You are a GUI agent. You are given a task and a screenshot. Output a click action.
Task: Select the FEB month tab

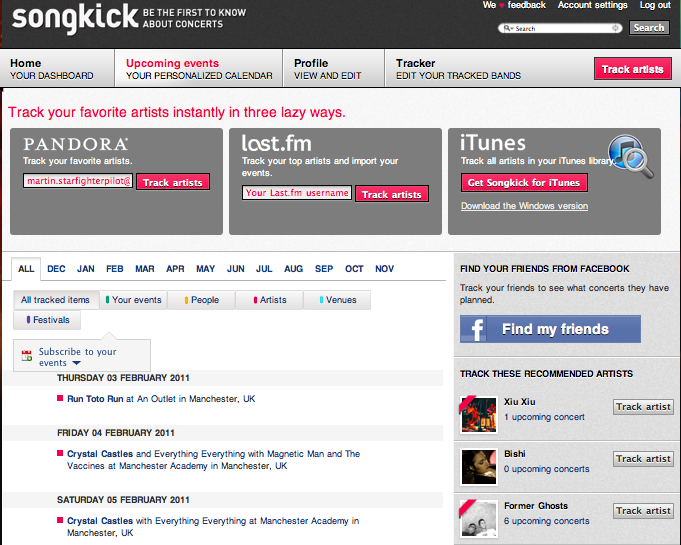pyautogui.click(x=115, y=269)
